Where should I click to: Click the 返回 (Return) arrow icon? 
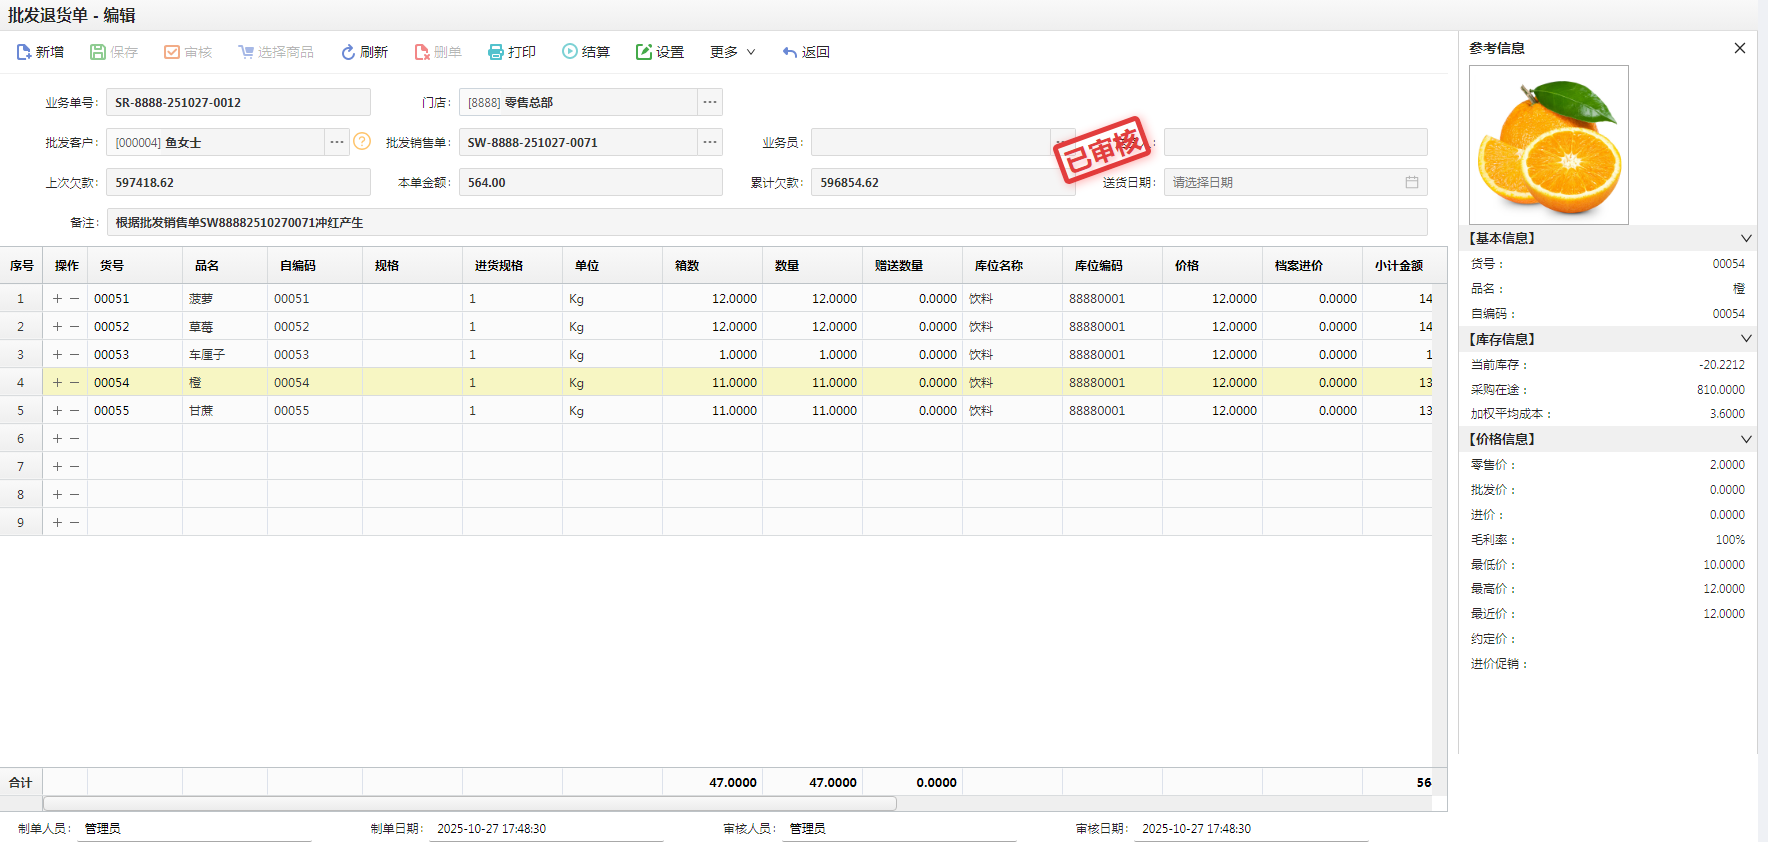coord(790,52)
